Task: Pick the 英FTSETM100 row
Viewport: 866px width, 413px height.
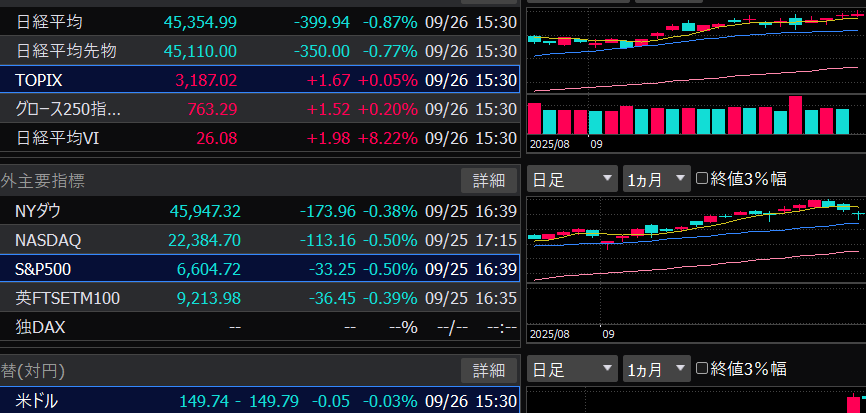Action: click(260, 298)
